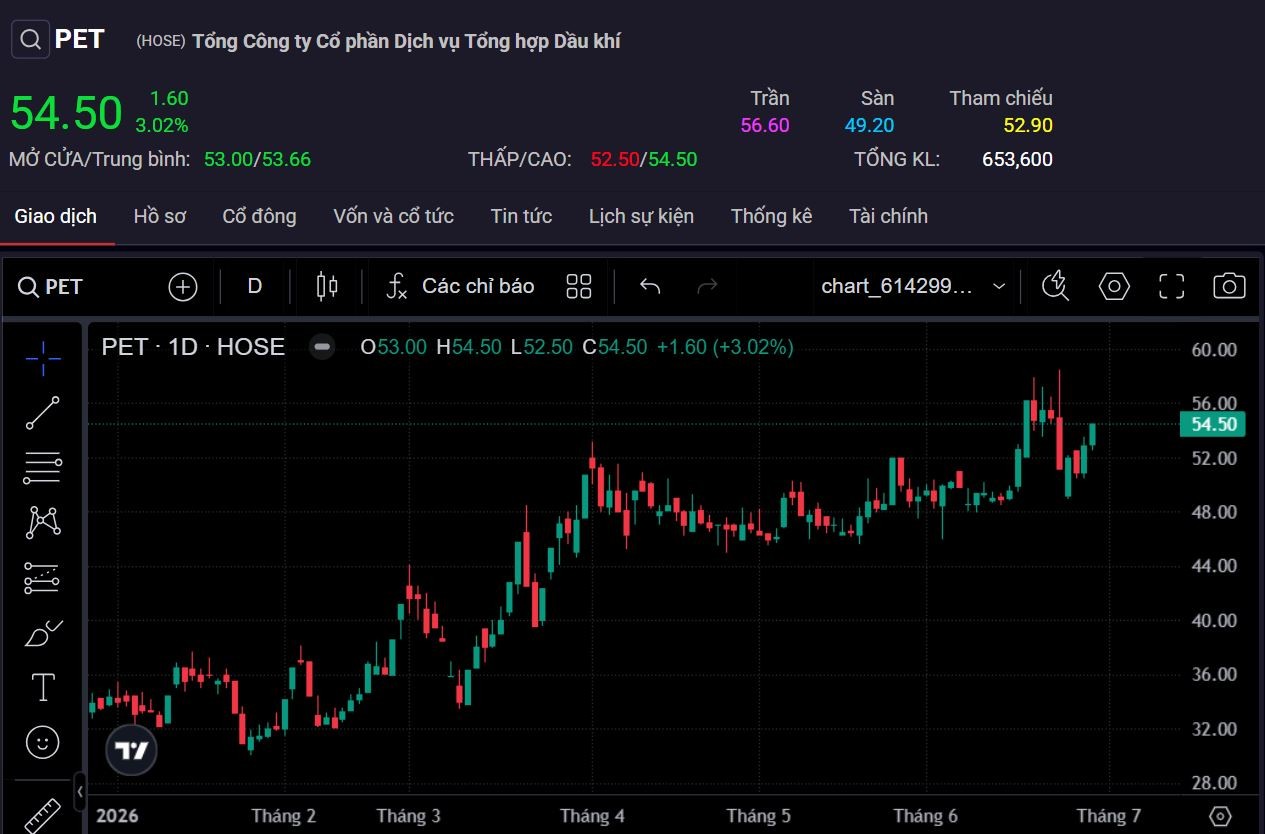1265x834 pixels.
Task: Open the emoji icons tool
Action: (42, 742)
